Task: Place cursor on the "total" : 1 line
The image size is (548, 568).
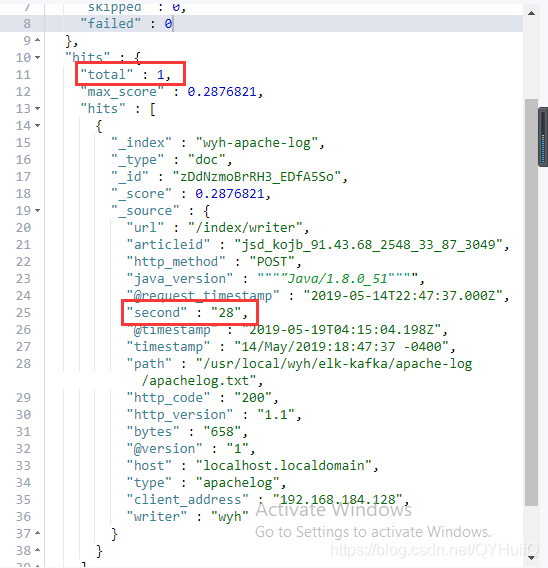Action: [126, 75]
